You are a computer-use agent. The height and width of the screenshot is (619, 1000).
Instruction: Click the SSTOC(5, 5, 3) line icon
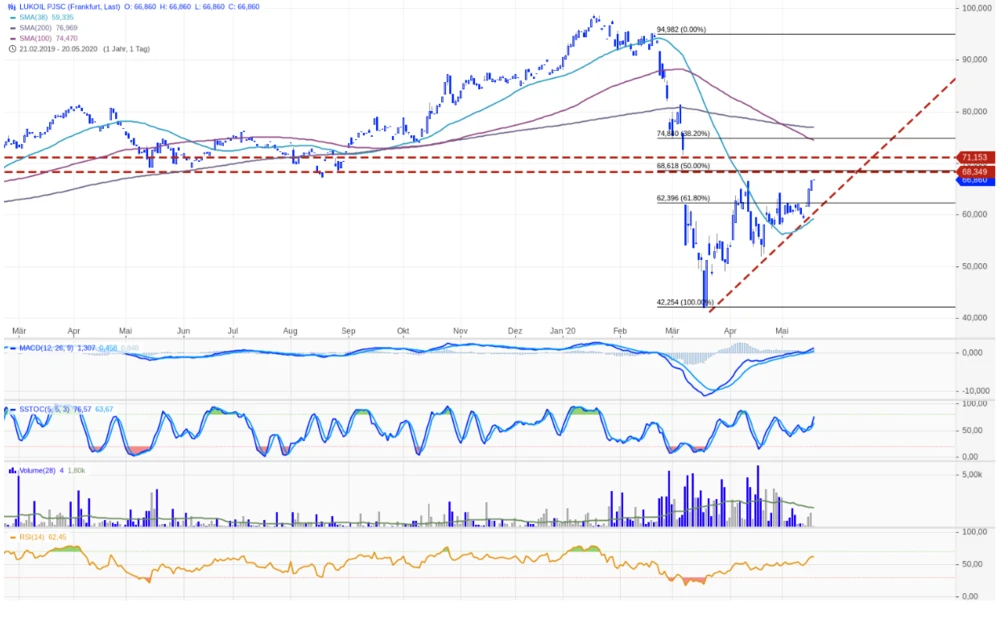click(12, 408)
